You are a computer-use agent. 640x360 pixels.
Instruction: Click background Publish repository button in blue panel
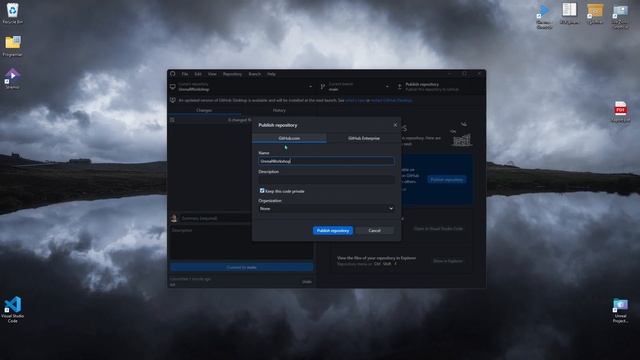tap(447, 180)
